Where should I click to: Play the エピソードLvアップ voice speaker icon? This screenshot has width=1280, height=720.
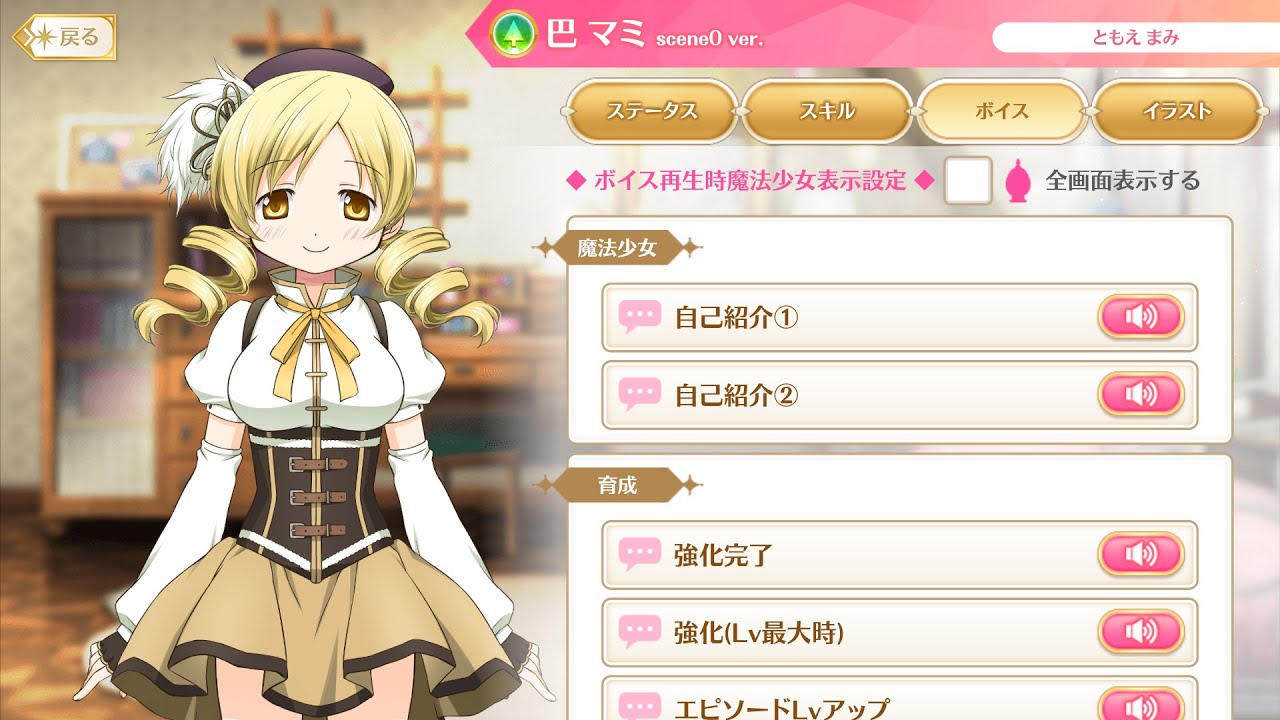click(x=1141, y=704)
